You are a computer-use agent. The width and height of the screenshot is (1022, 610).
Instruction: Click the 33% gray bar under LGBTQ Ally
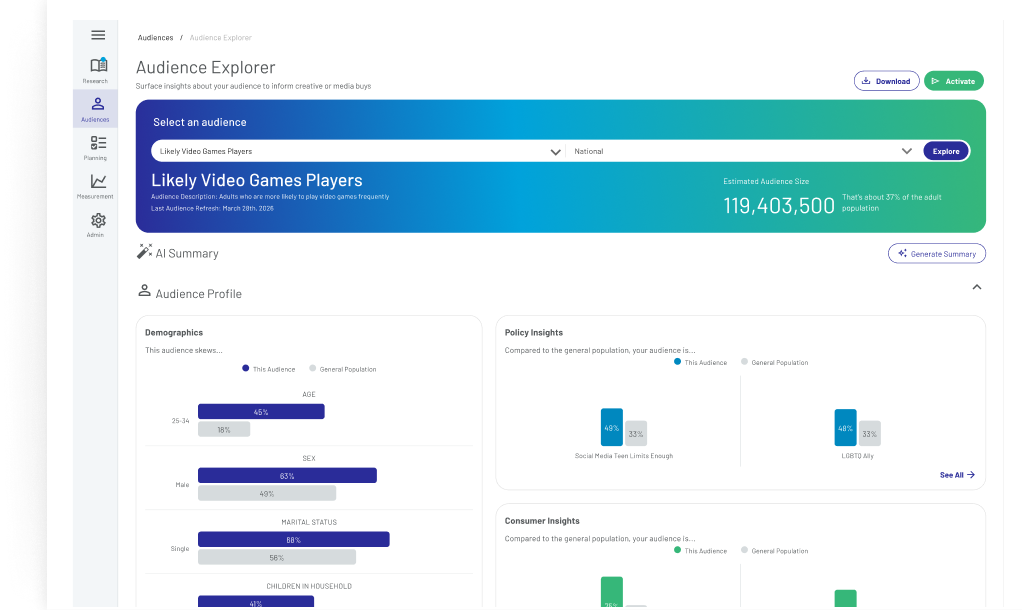[x=869, y=433]
